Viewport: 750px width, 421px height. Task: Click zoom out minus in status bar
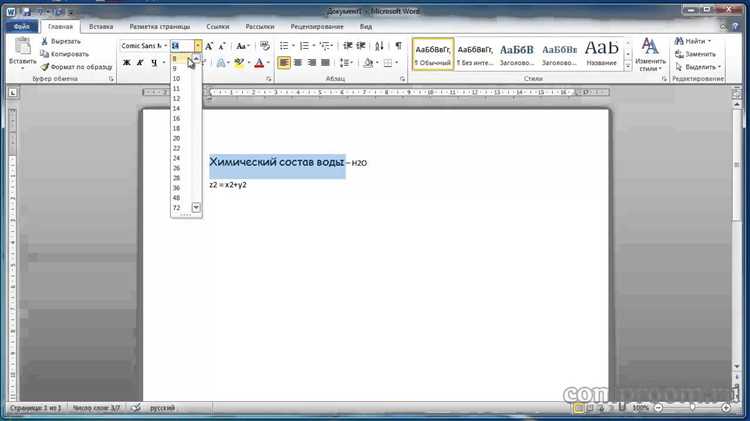tap(659, 408)
